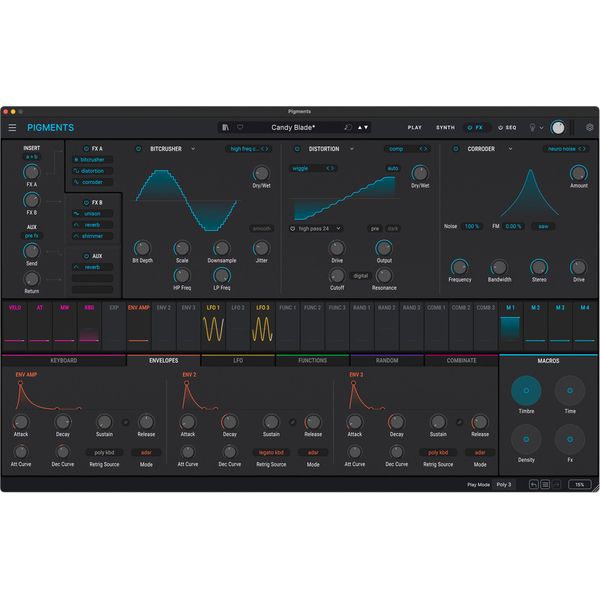Click the lightbulb sound design tips icon
The width and height of the screenshot is (600, 600).
point(534,128)
